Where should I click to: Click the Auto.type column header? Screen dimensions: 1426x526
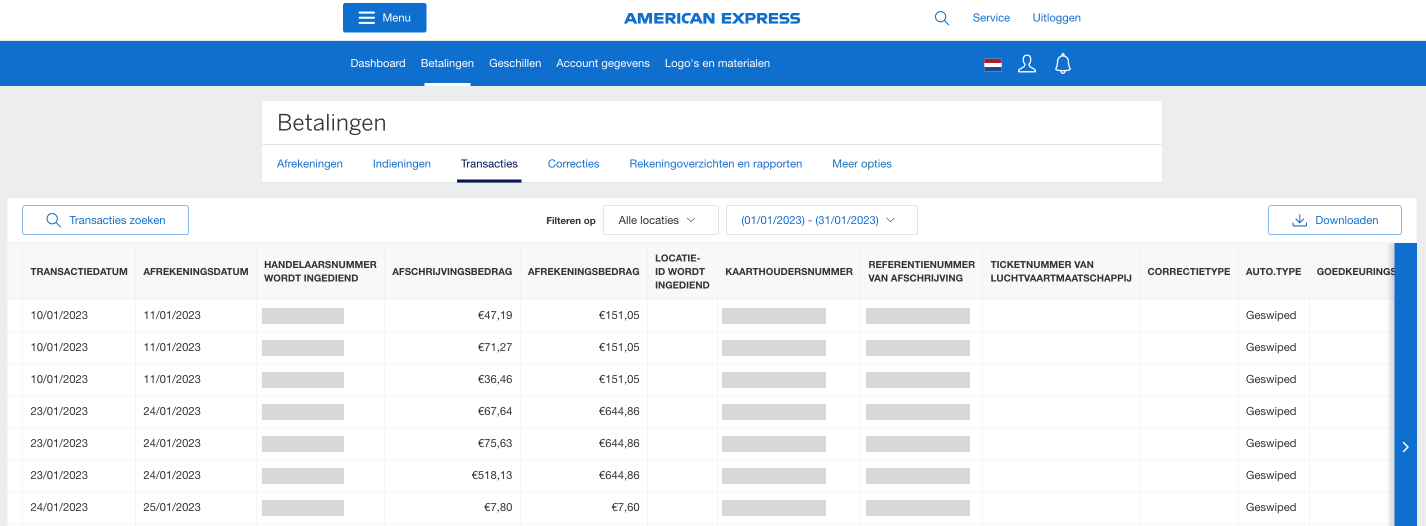click(1273, 272)
